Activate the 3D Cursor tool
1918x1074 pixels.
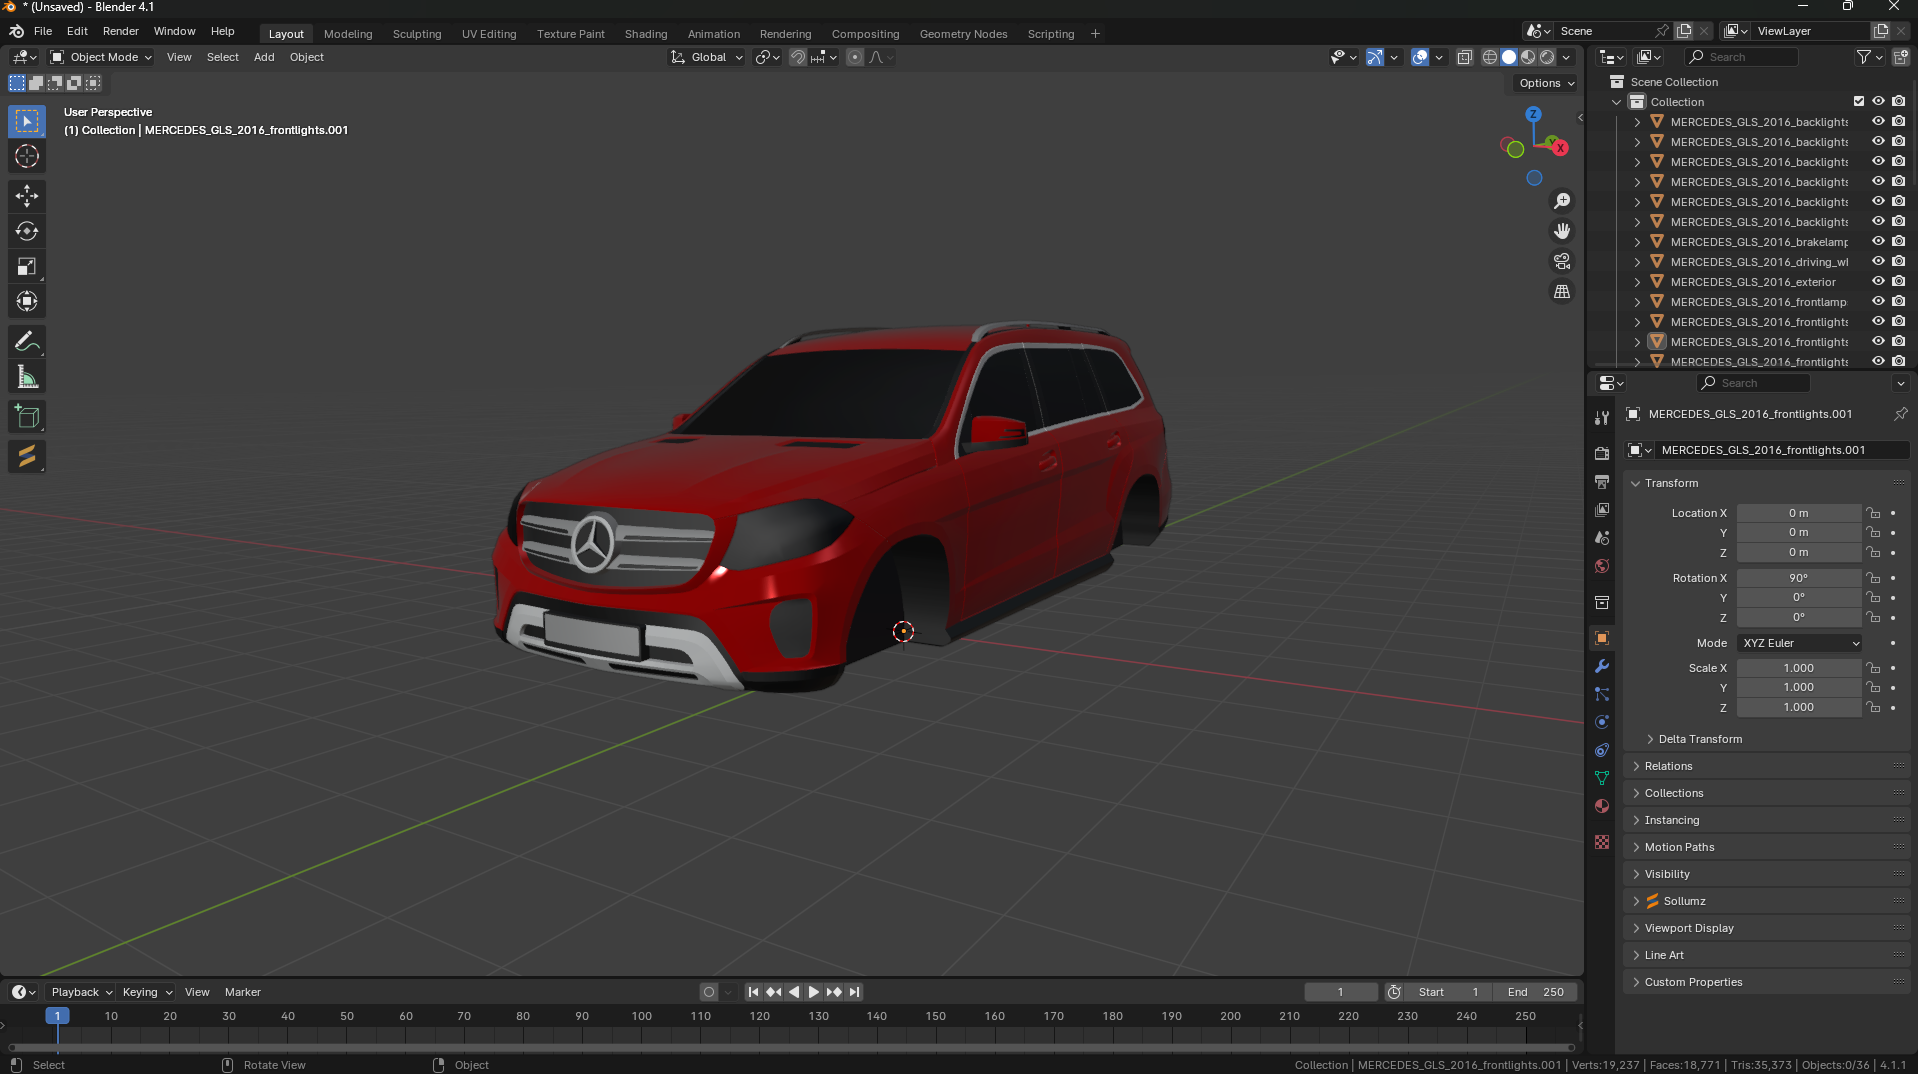[27, 156]
